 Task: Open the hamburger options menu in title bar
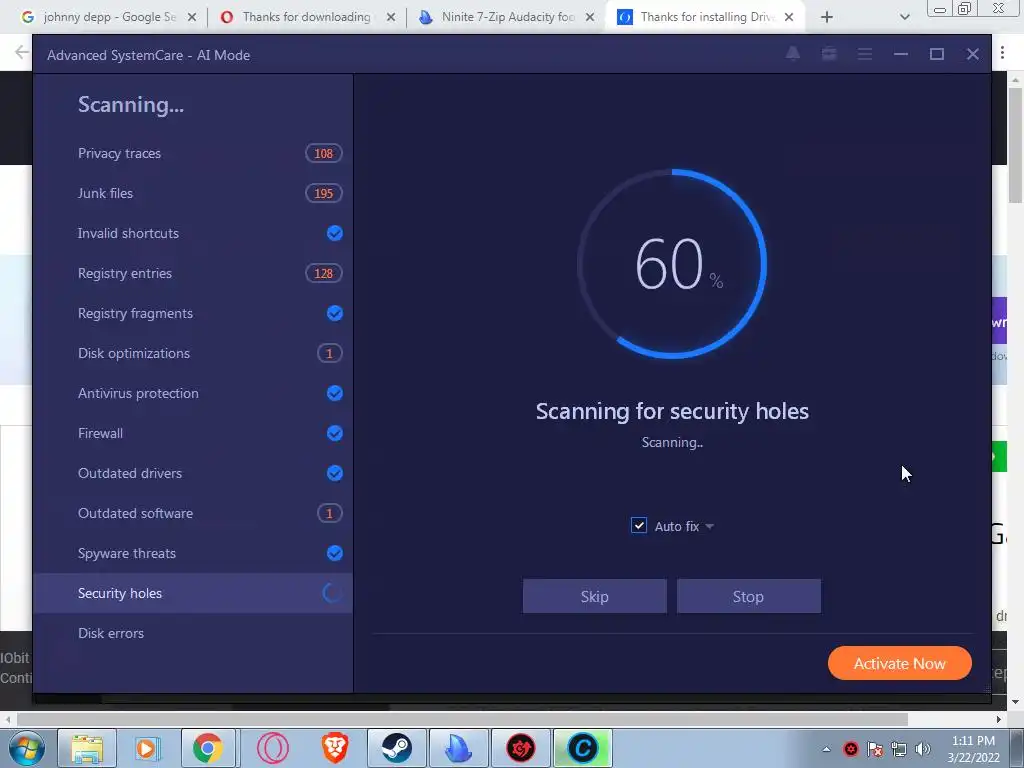[865, 54]
